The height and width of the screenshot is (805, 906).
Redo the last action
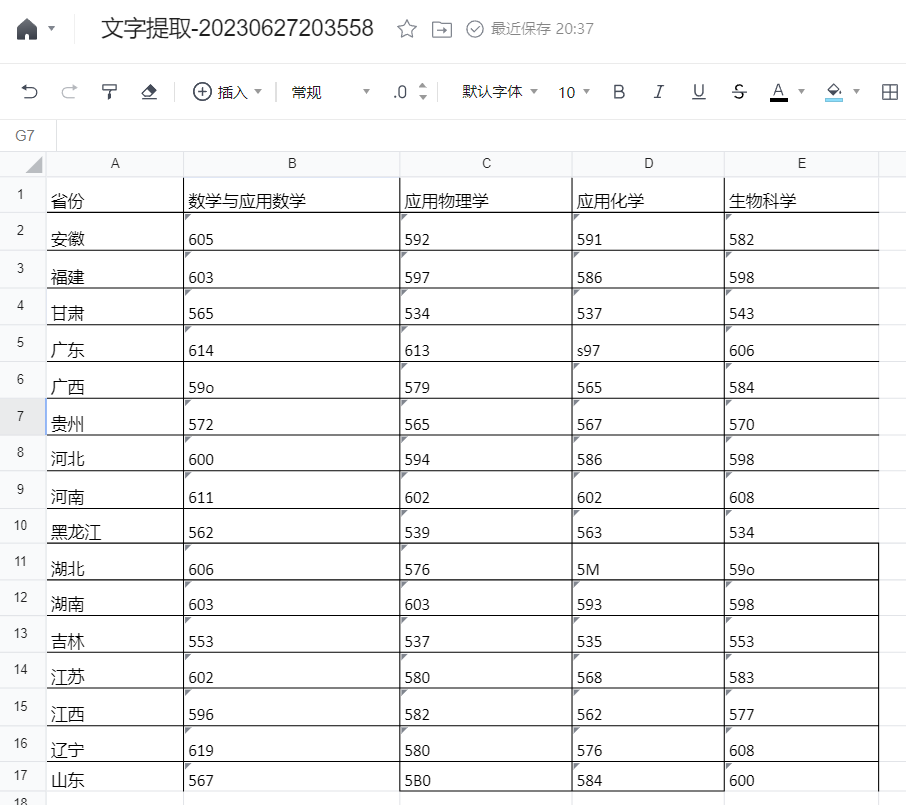point(69,92)
